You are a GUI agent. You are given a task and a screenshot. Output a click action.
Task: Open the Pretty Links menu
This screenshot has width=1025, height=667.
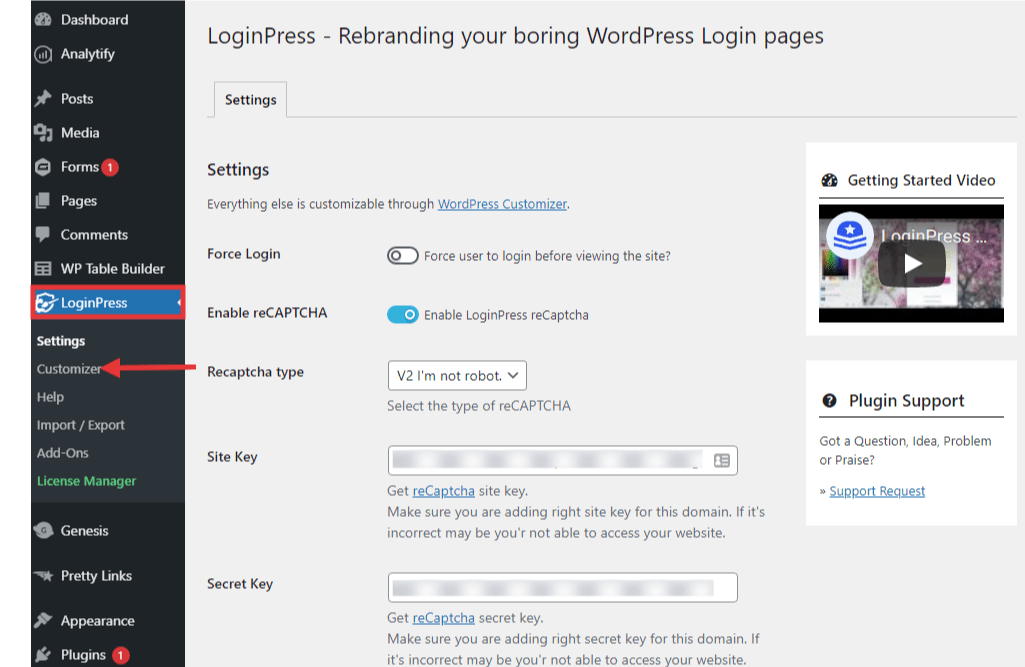[96, 576]
